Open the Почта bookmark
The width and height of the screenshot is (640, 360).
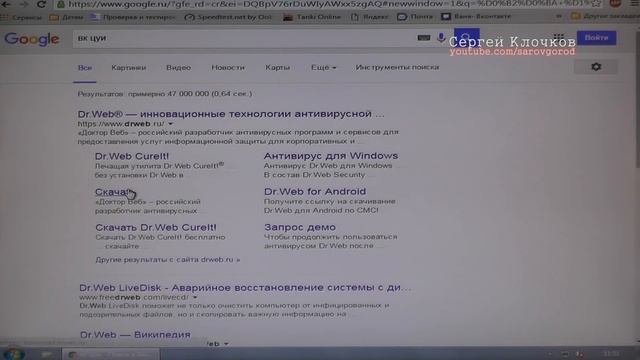(x=415, y=17)
